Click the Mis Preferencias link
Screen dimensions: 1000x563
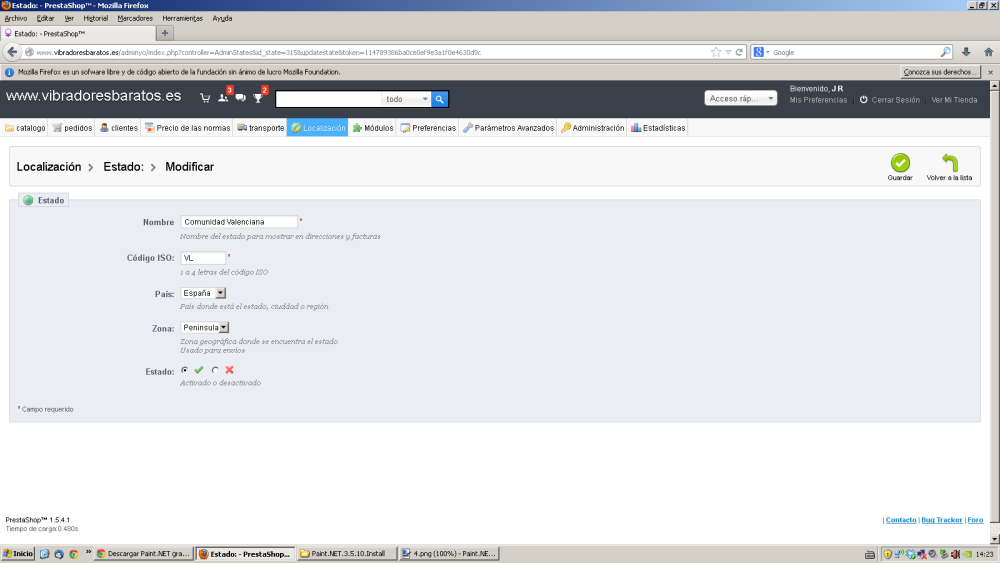pos(818,100)
